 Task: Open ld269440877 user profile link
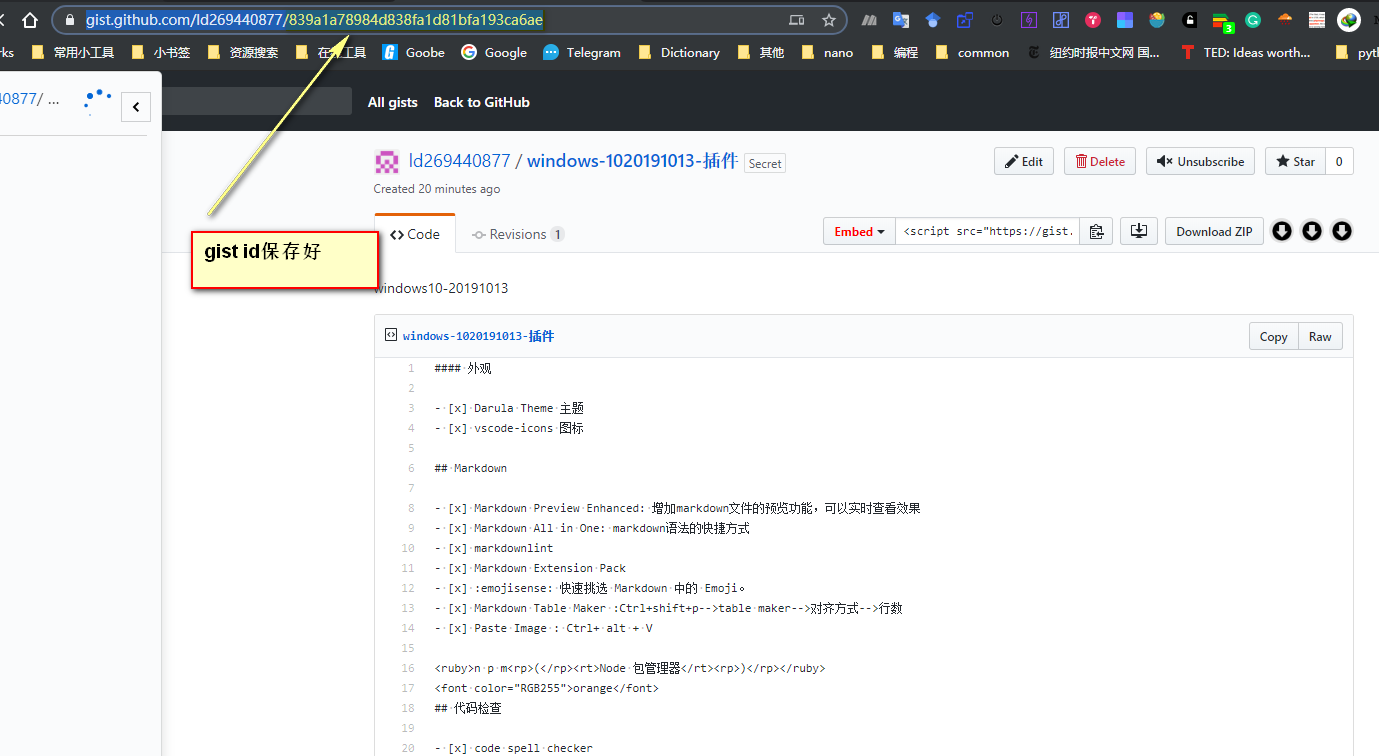point(459,161)
